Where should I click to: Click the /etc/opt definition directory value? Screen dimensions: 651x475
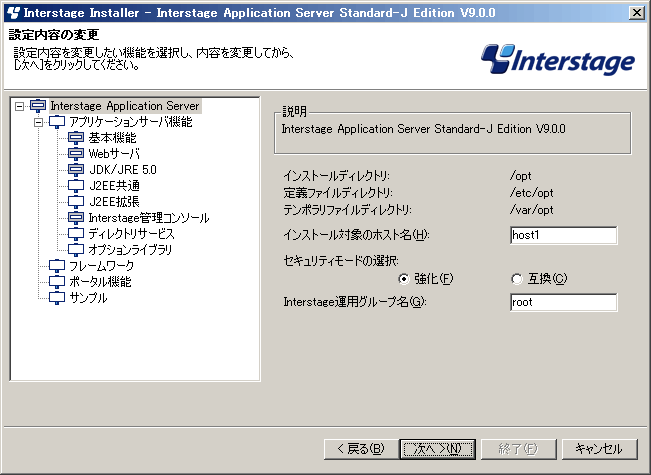531,193
